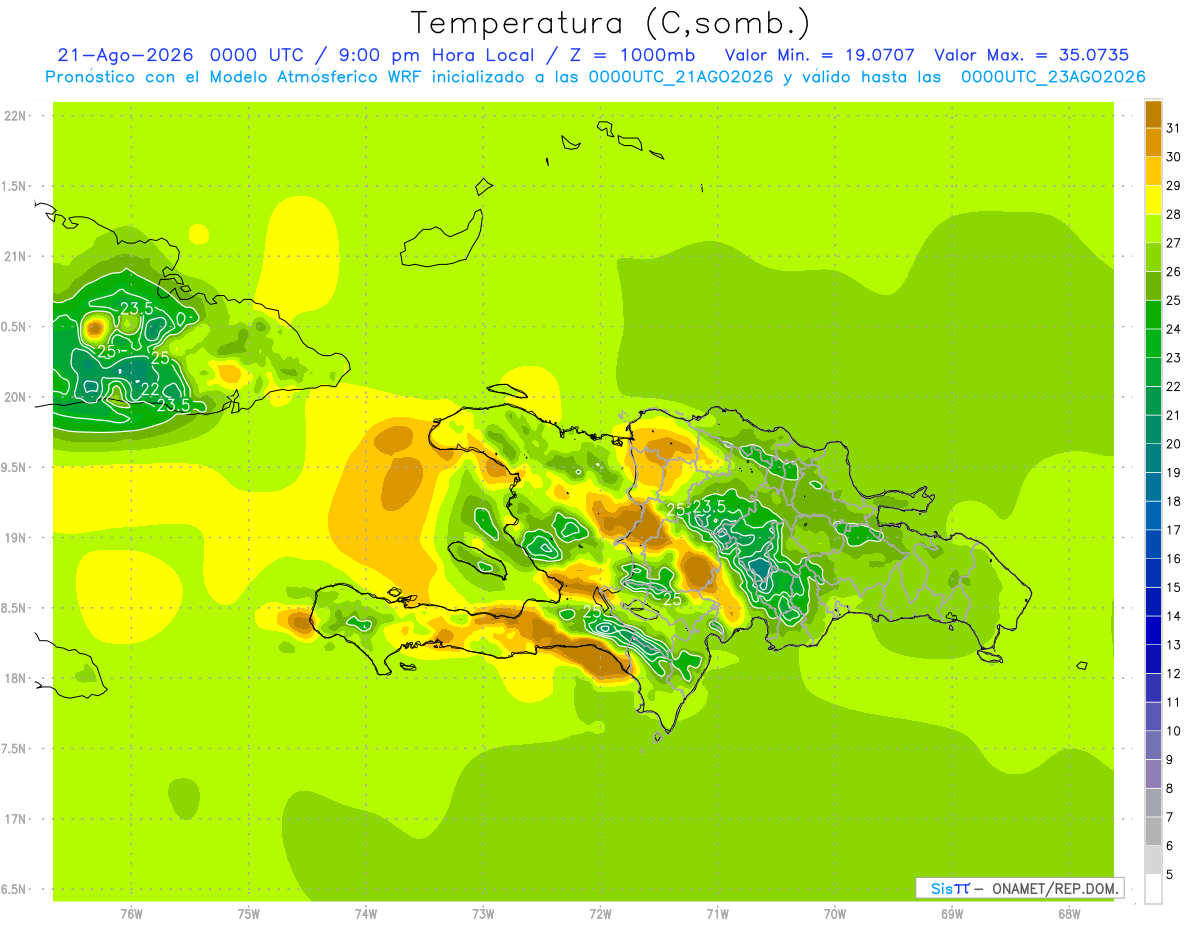The width and height of the screenshot is (1200, 927).
Task: Click the legend value "15"
Action: [1173, 588]
